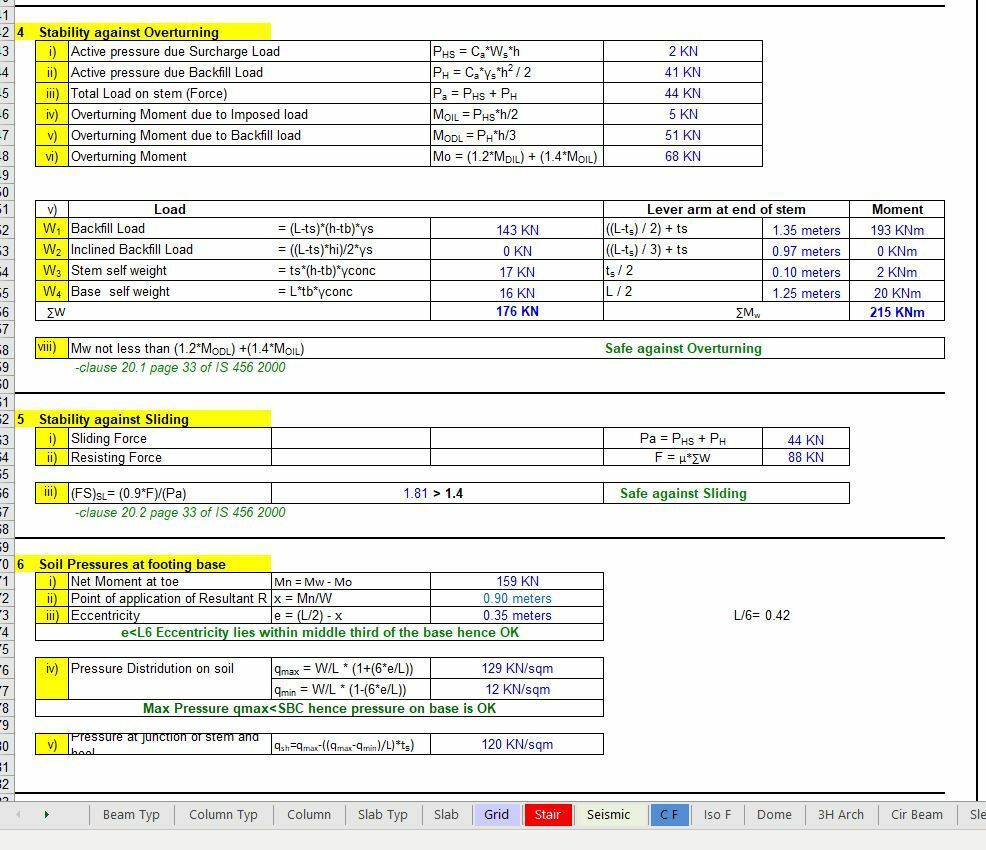Click the Net Moment at toe label
The image size is (986, 850).
[170, 582]
